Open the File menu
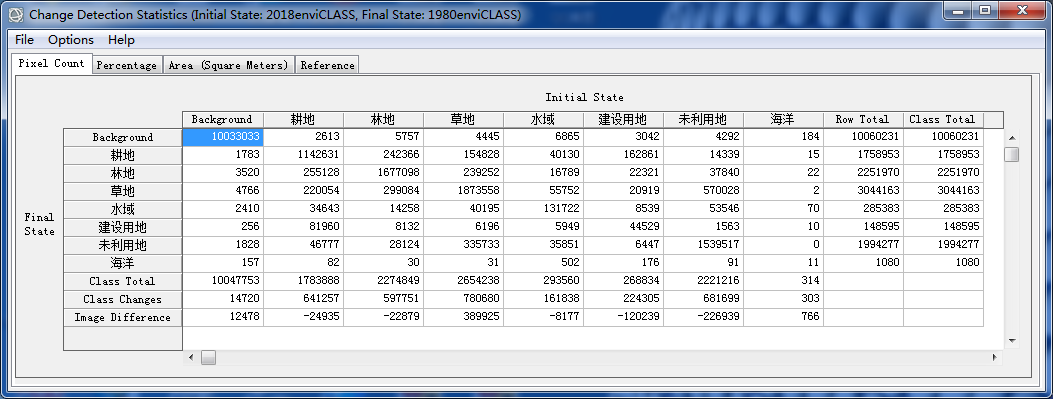The height and width of the screenshot is (399, 1053). (x=24, y=40)
